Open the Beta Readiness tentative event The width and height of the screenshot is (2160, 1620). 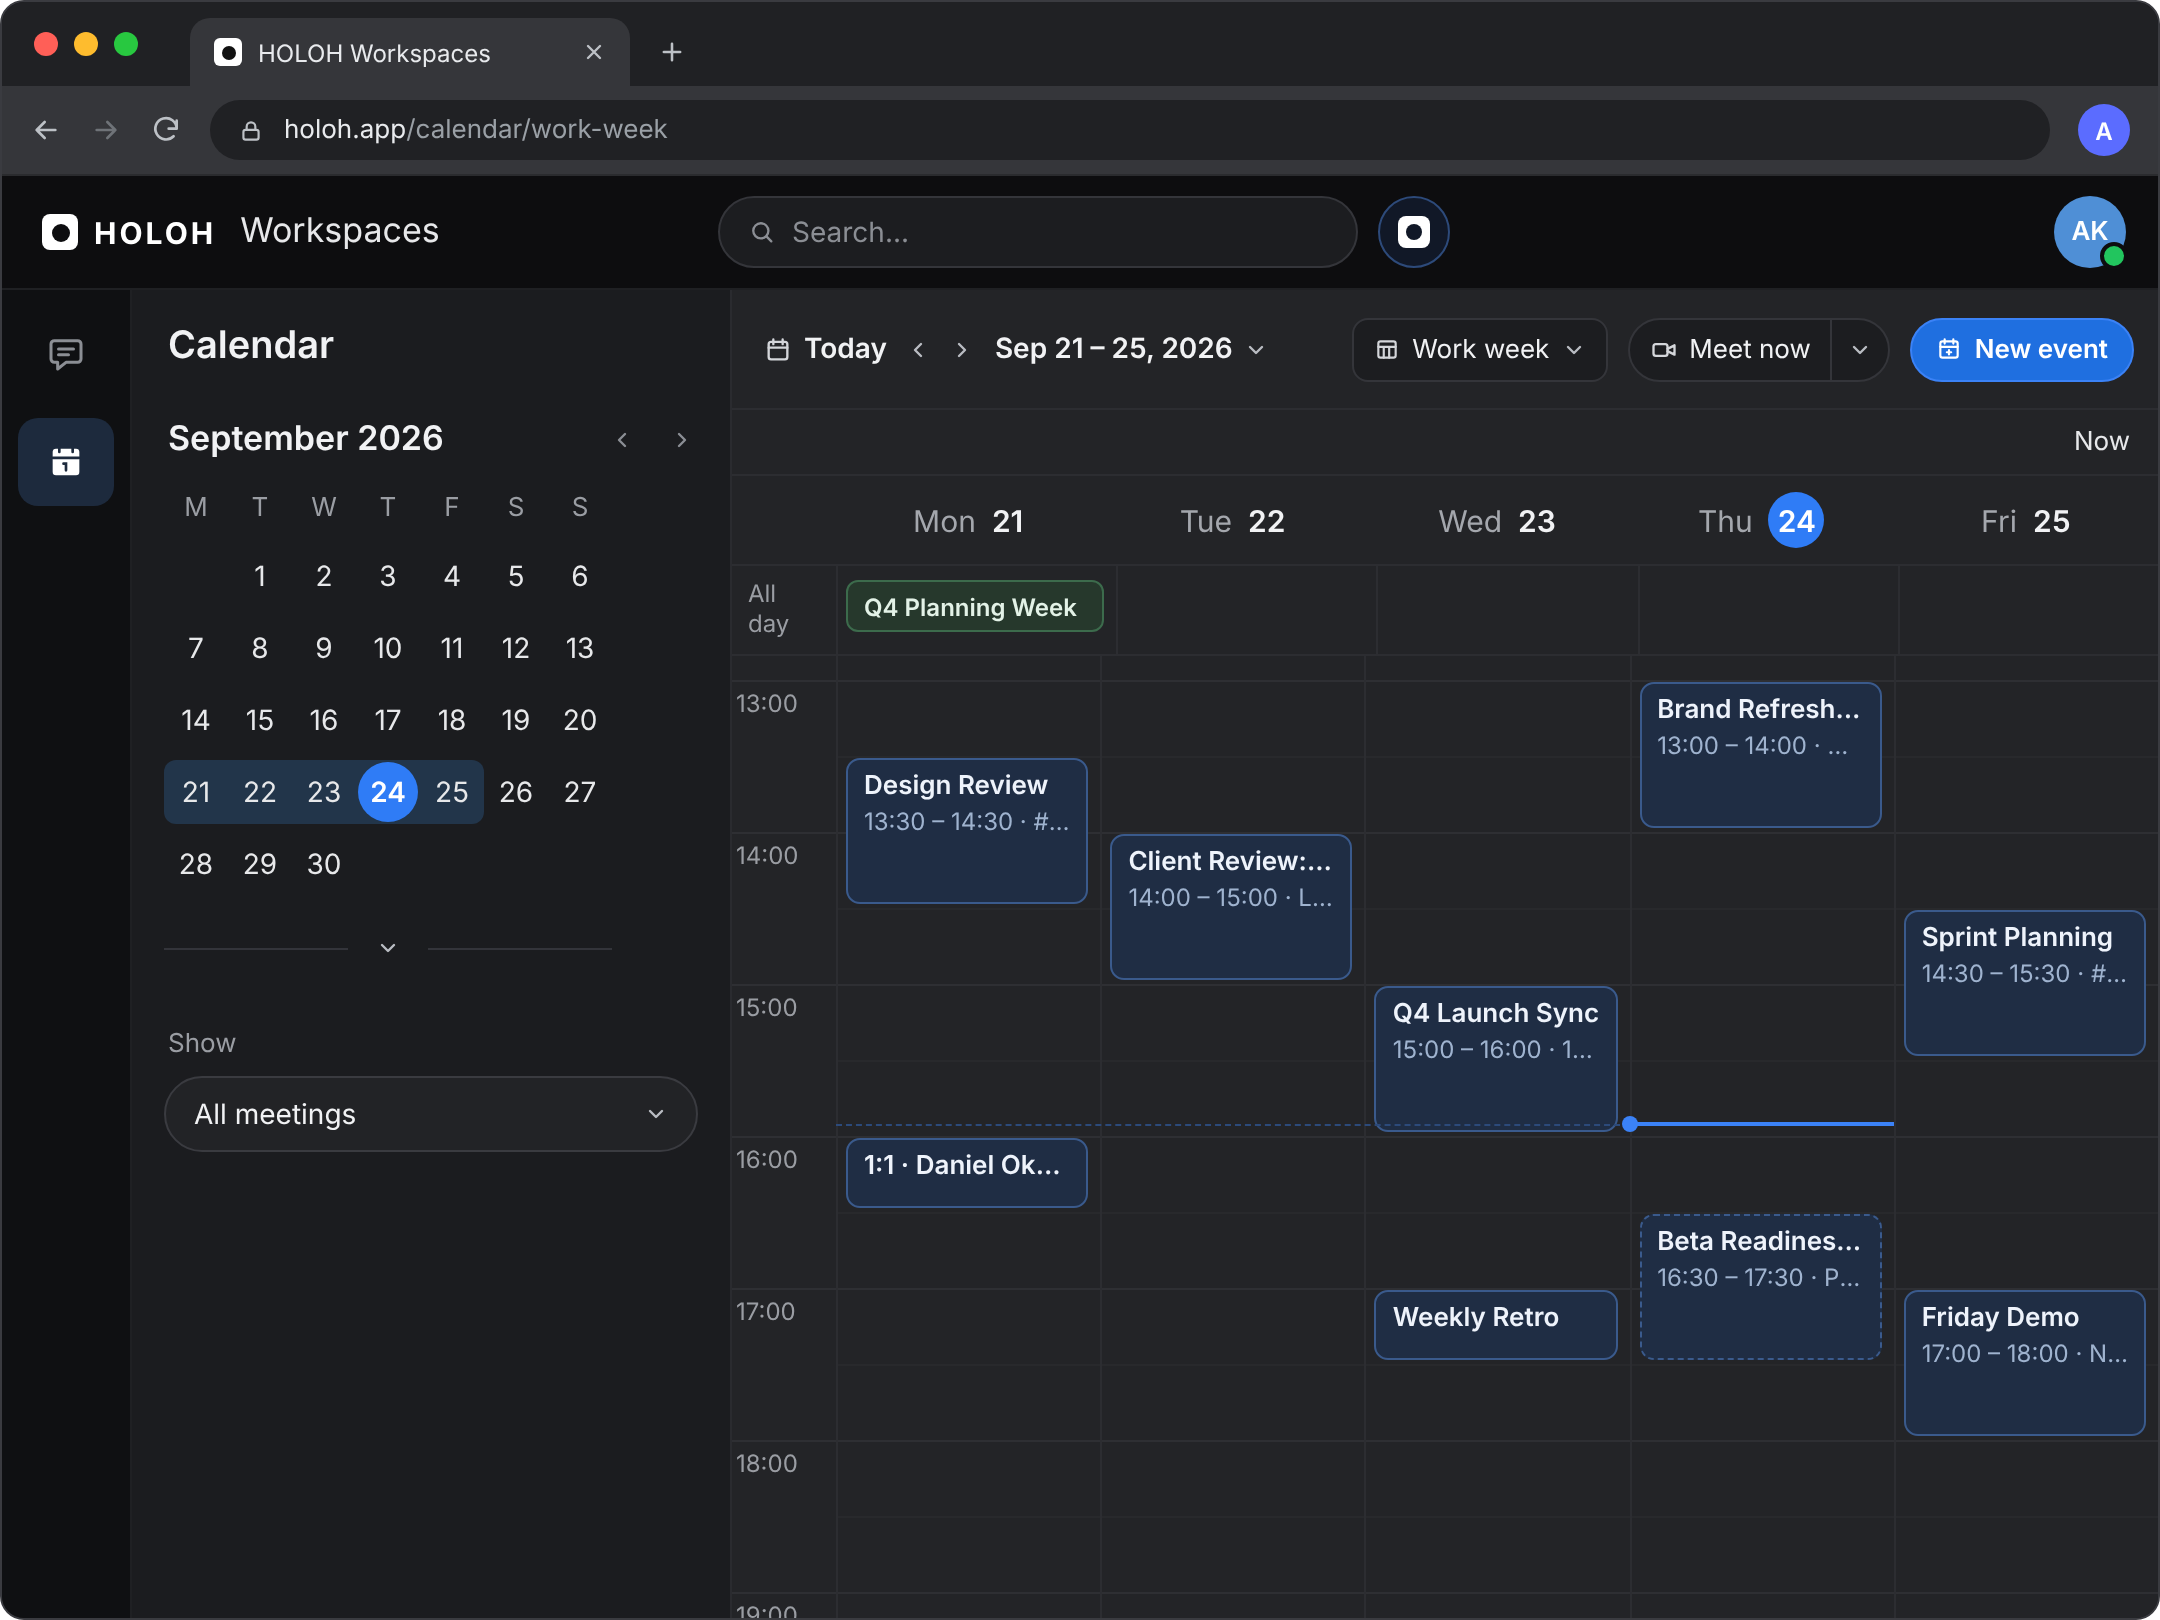pyautogui.click(x=1760, y=1287)
